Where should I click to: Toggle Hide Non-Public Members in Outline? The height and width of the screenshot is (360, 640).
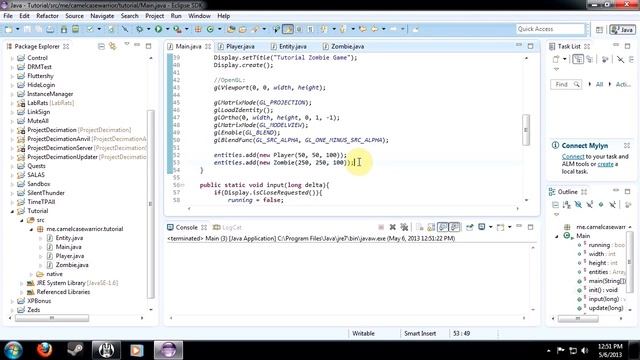tap(601, 204)
